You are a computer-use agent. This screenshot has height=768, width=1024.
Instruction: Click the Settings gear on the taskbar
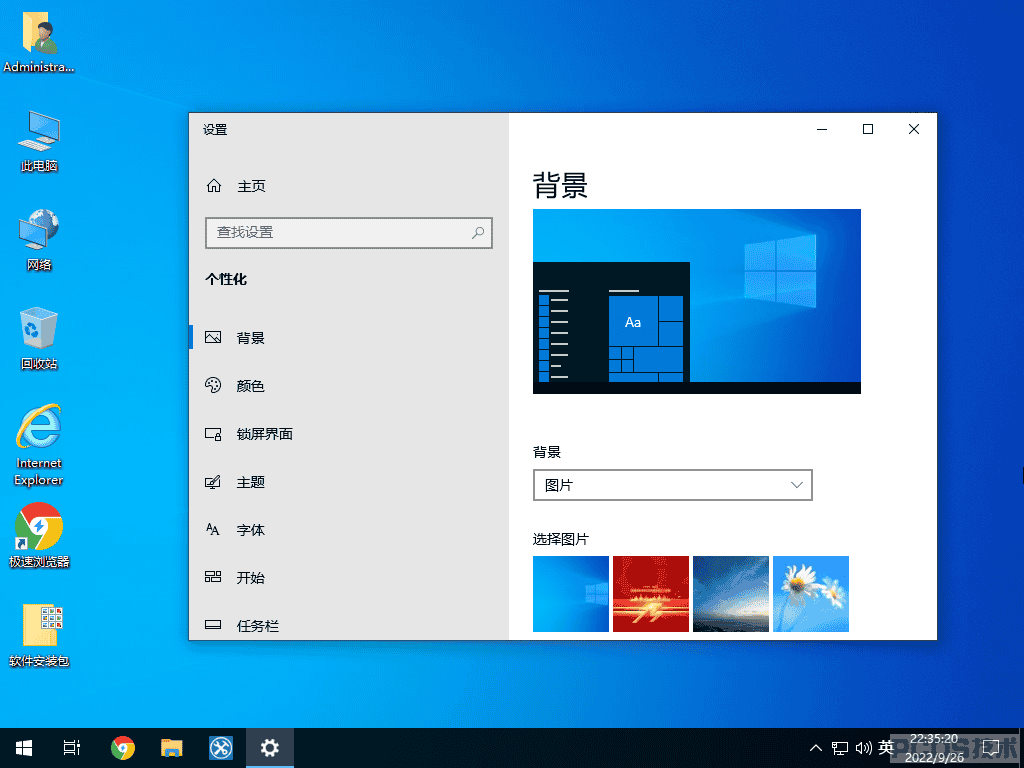pyautogui.click(x=270, y=748)
